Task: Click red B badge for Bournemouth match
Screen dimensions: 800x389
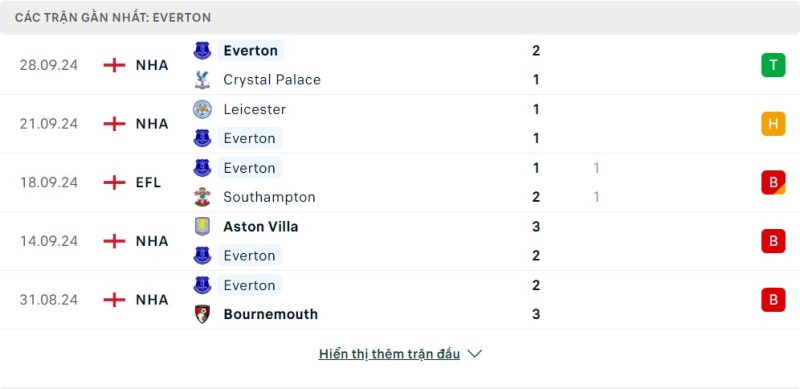Action: 773,300
